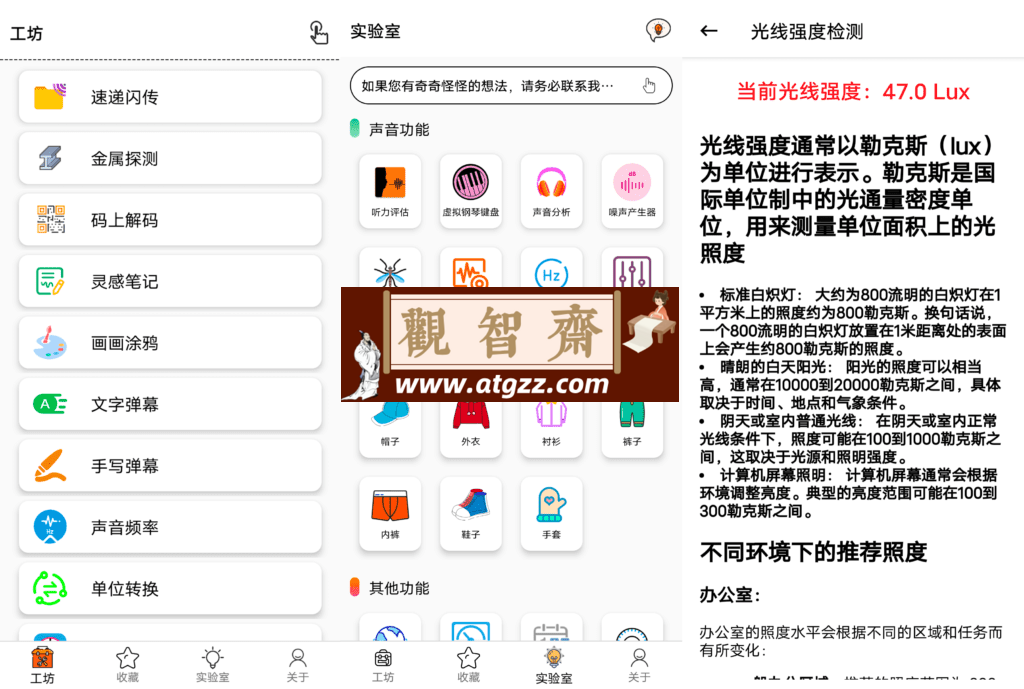This screenshot has width=1024, height=689.
Task: Tap 当前光线强度: 47.0 Lux reading
Action: click(853, 91)
